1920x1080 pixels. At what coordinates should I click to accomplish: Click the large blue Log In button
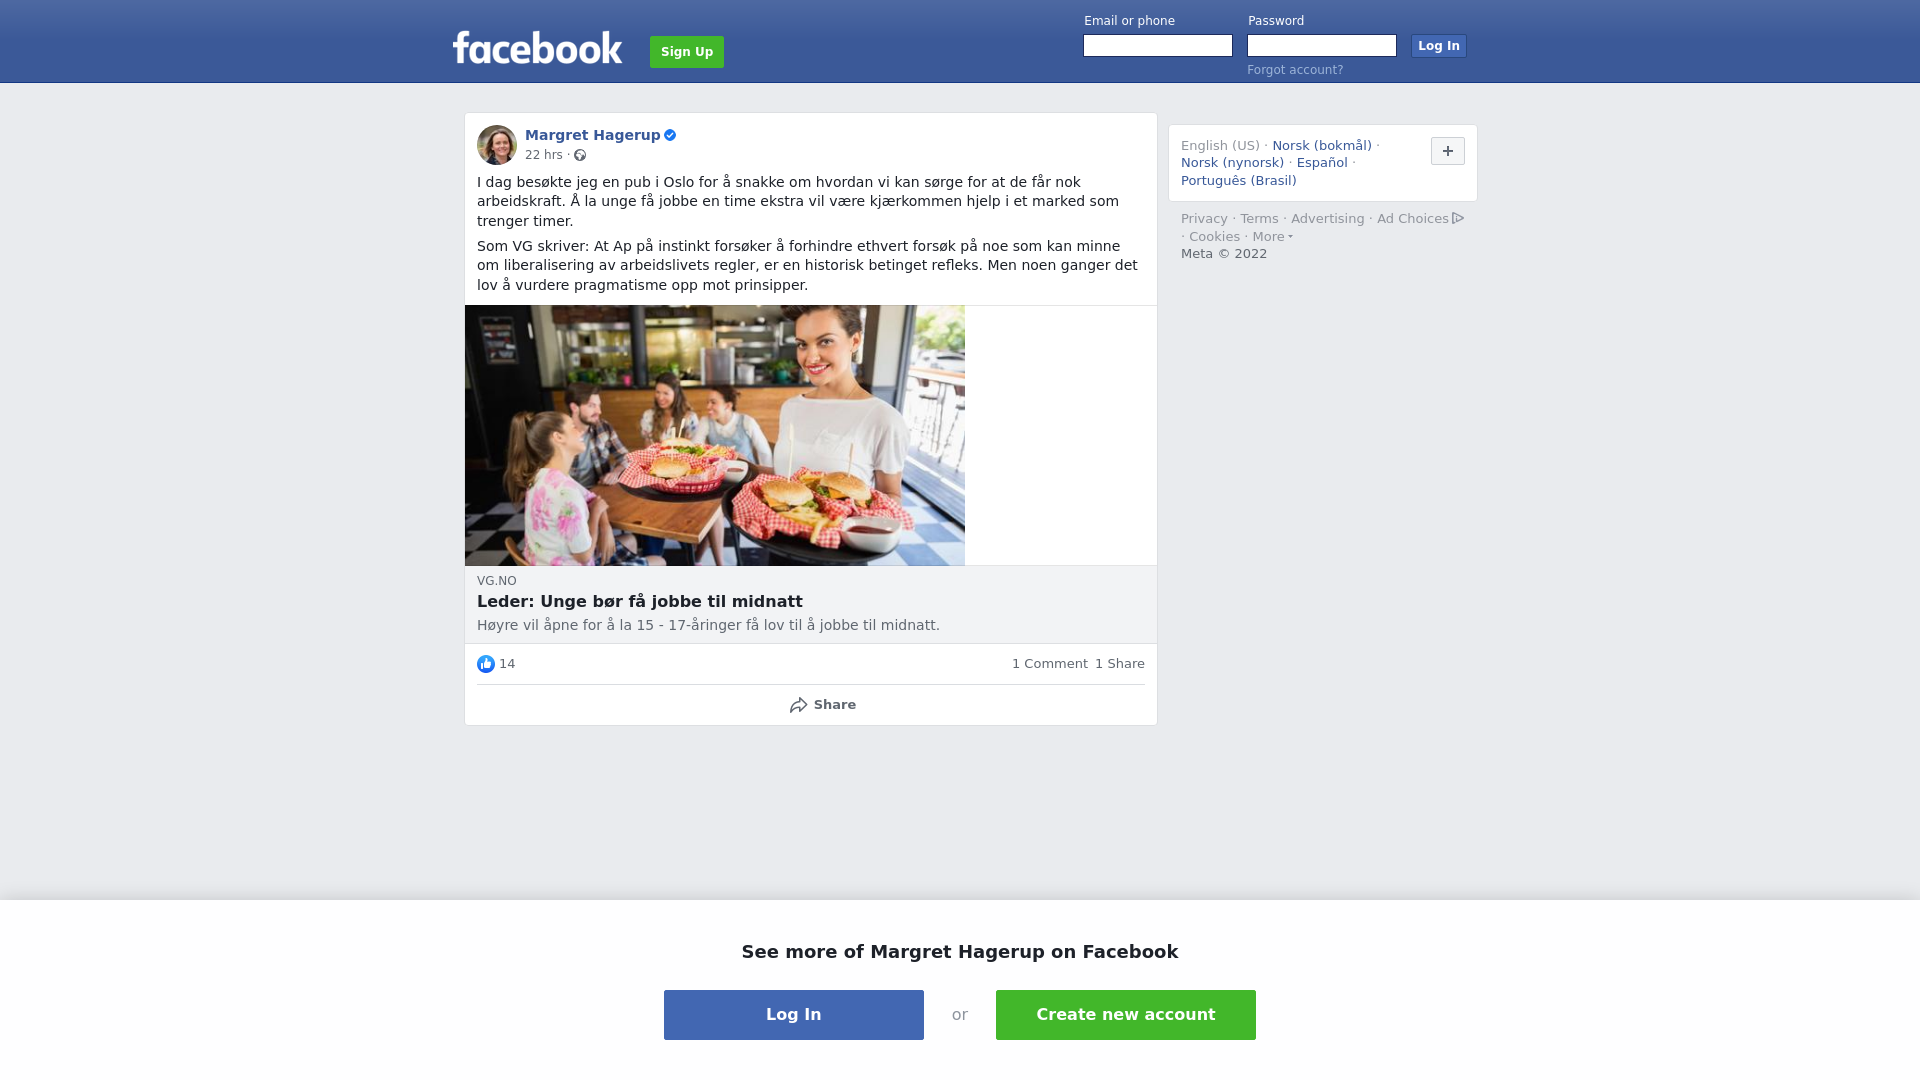coord(794,1015)
